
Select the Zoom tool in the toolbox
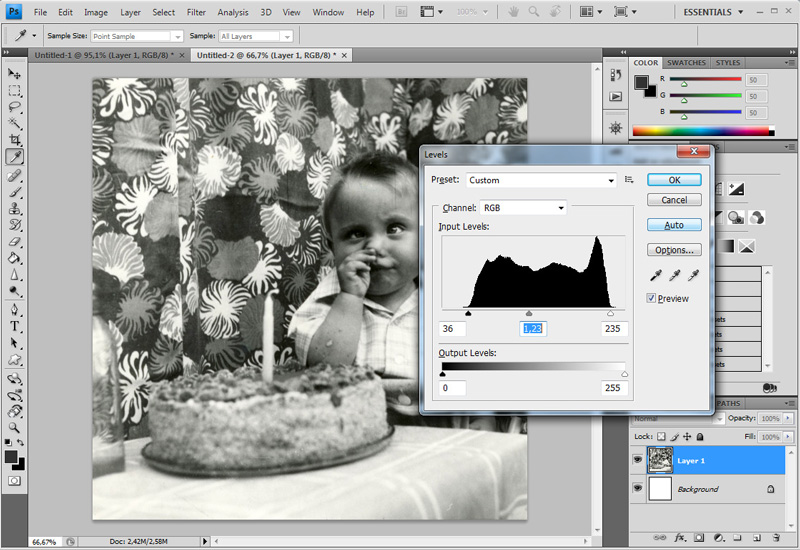pos(15,427)
